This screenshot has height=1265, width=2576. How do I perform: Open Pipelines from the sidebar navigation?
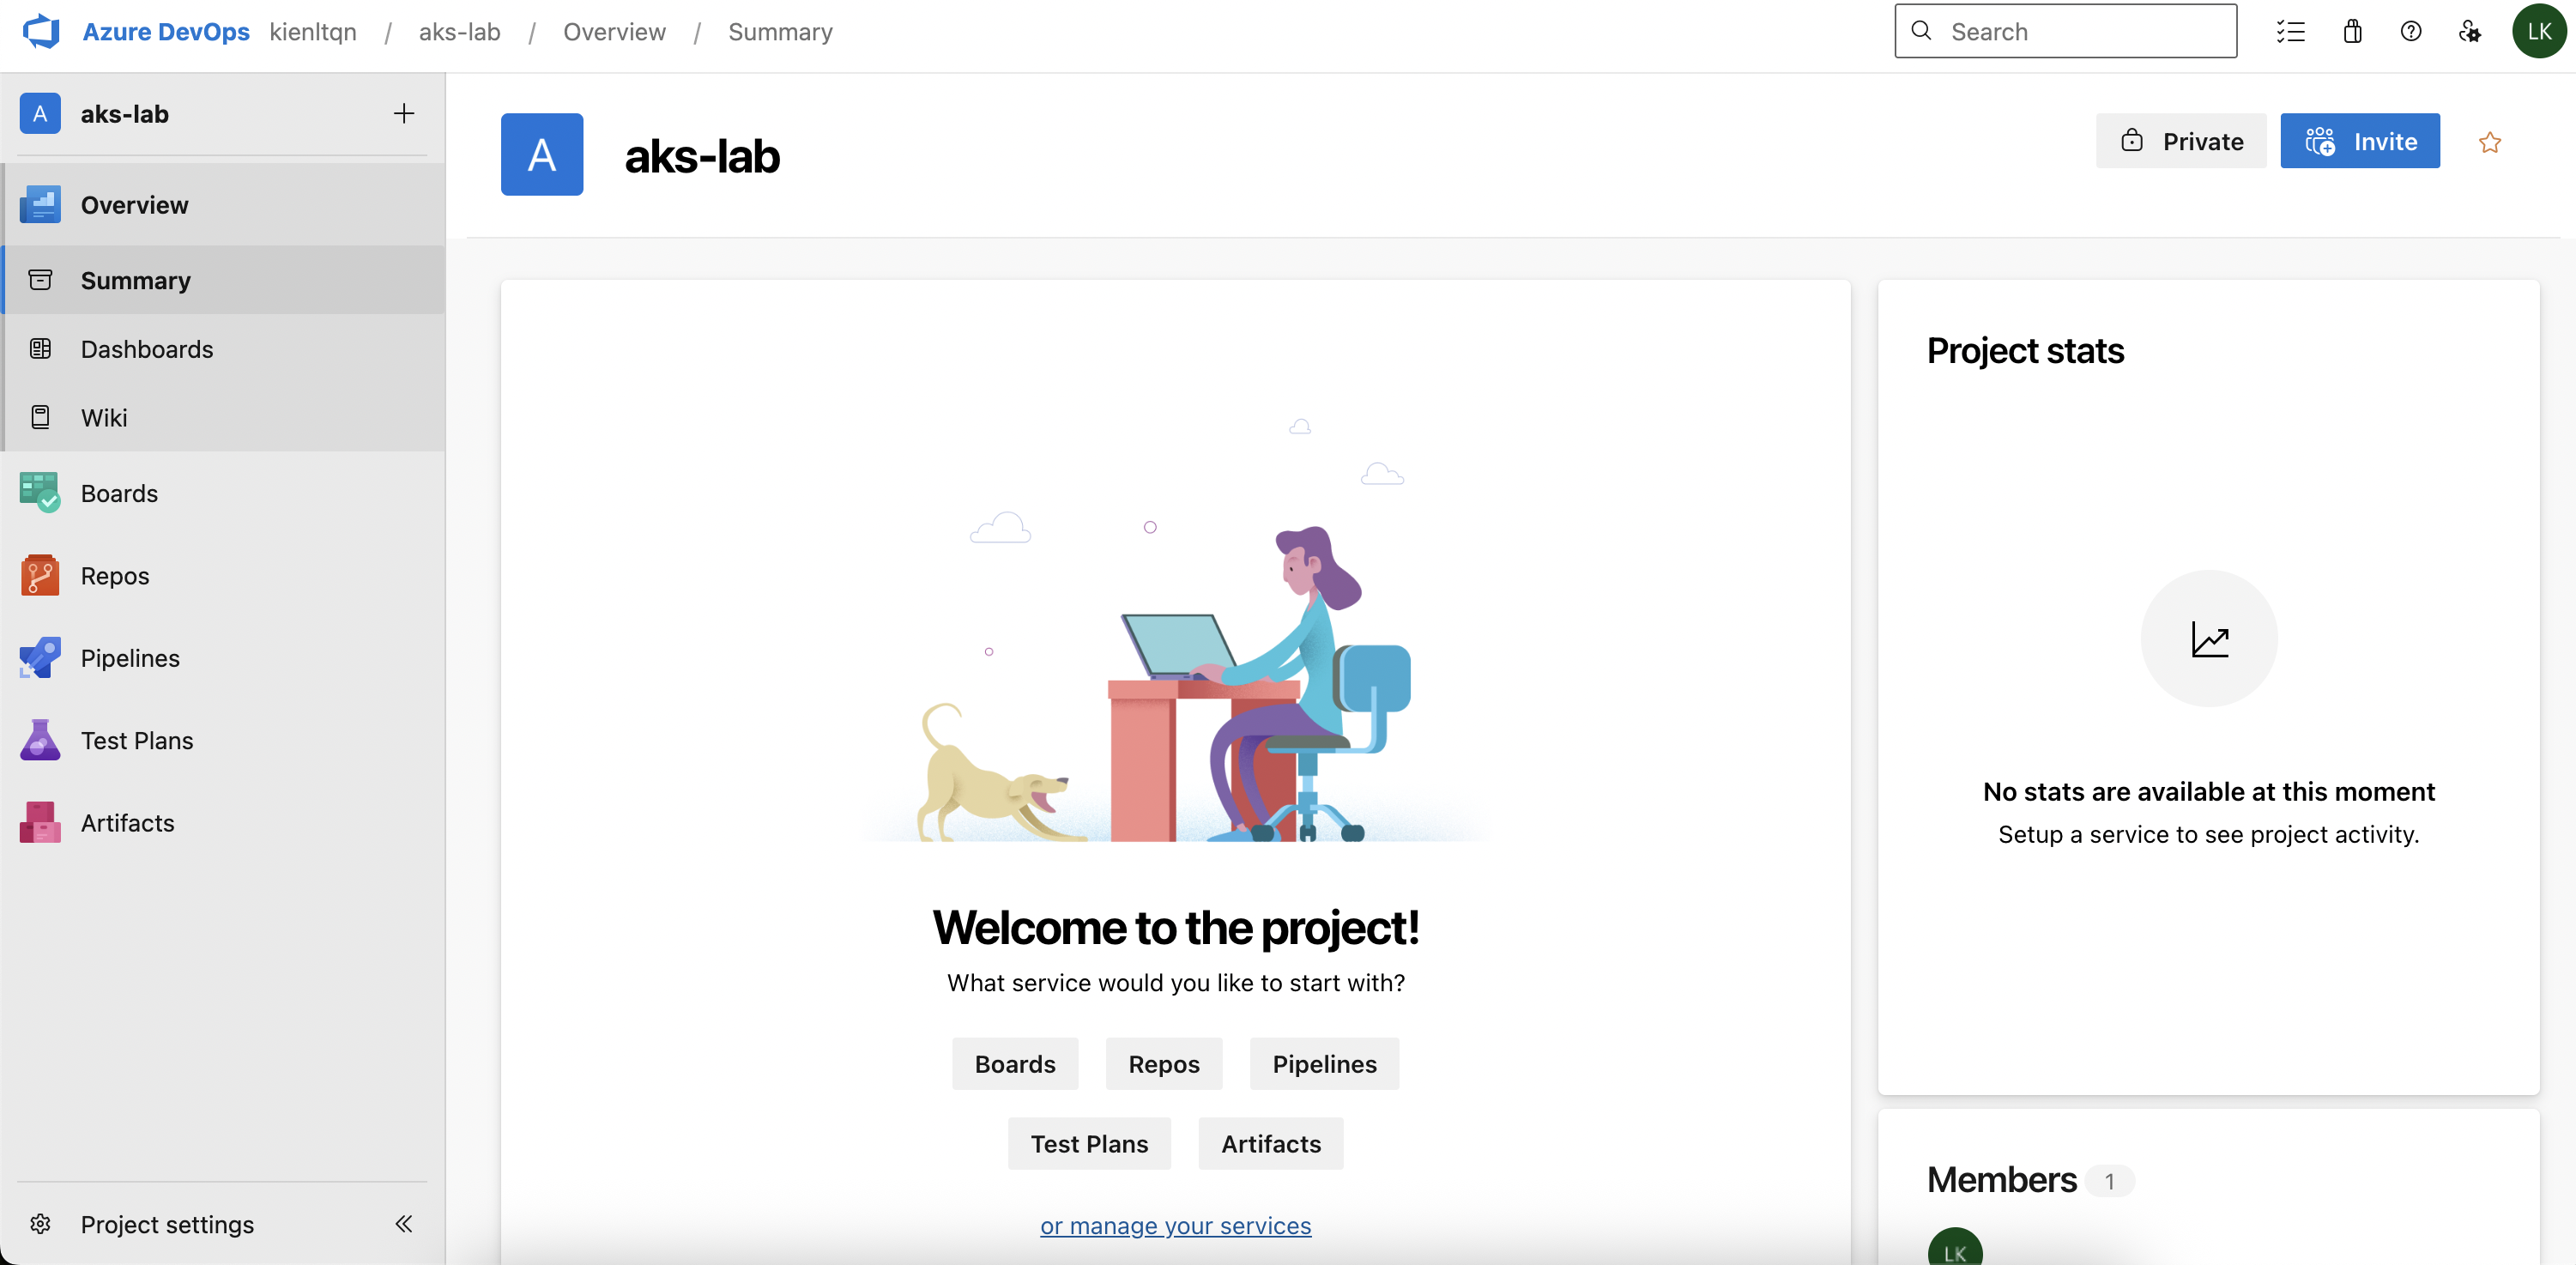224,658
